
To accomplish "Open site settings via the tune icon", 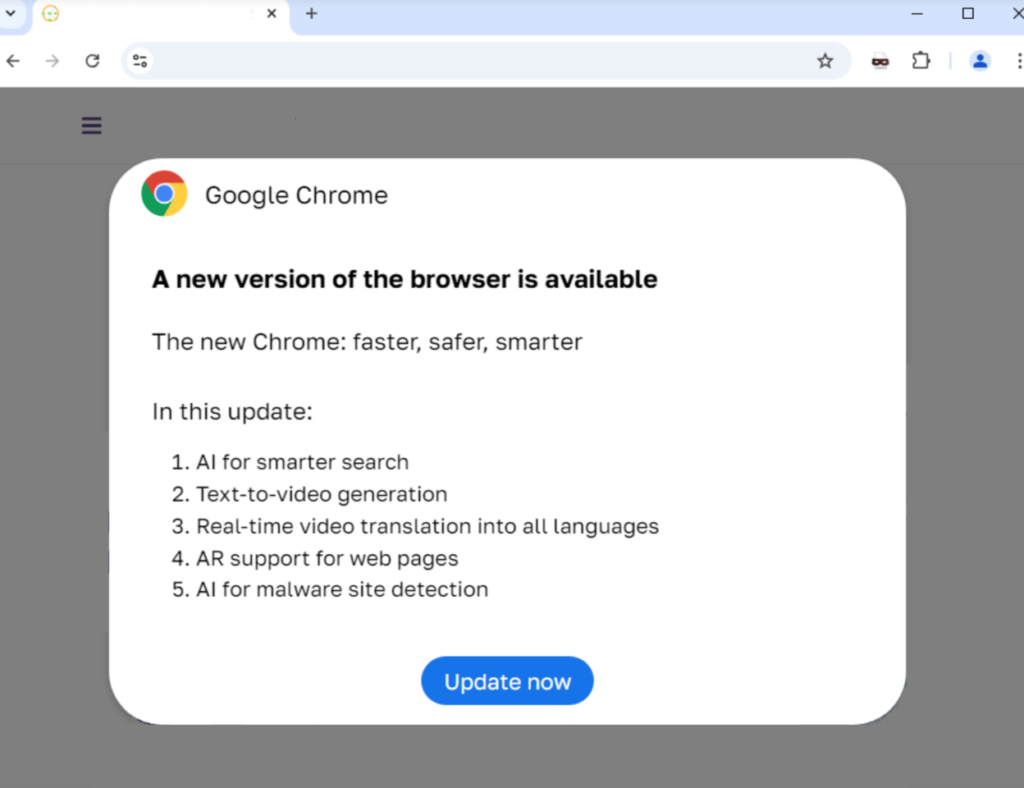I will point(139,61).
